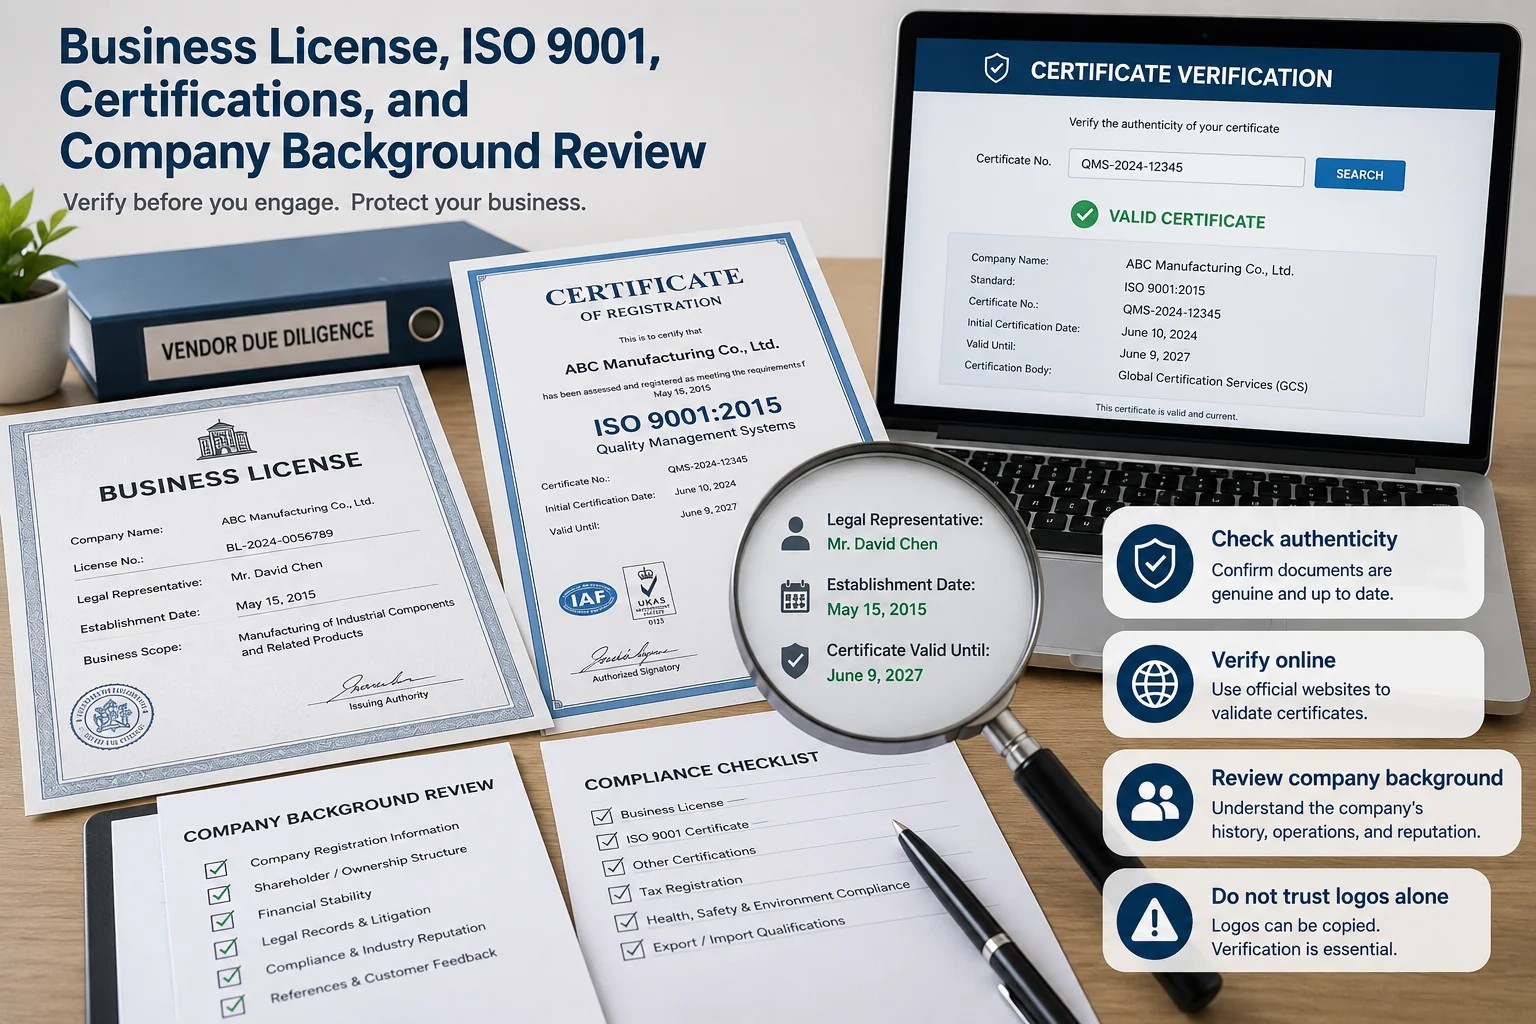Click the Certificate No. input field
Viewport: 1536px width, 1024px height.
(1186, 168)
